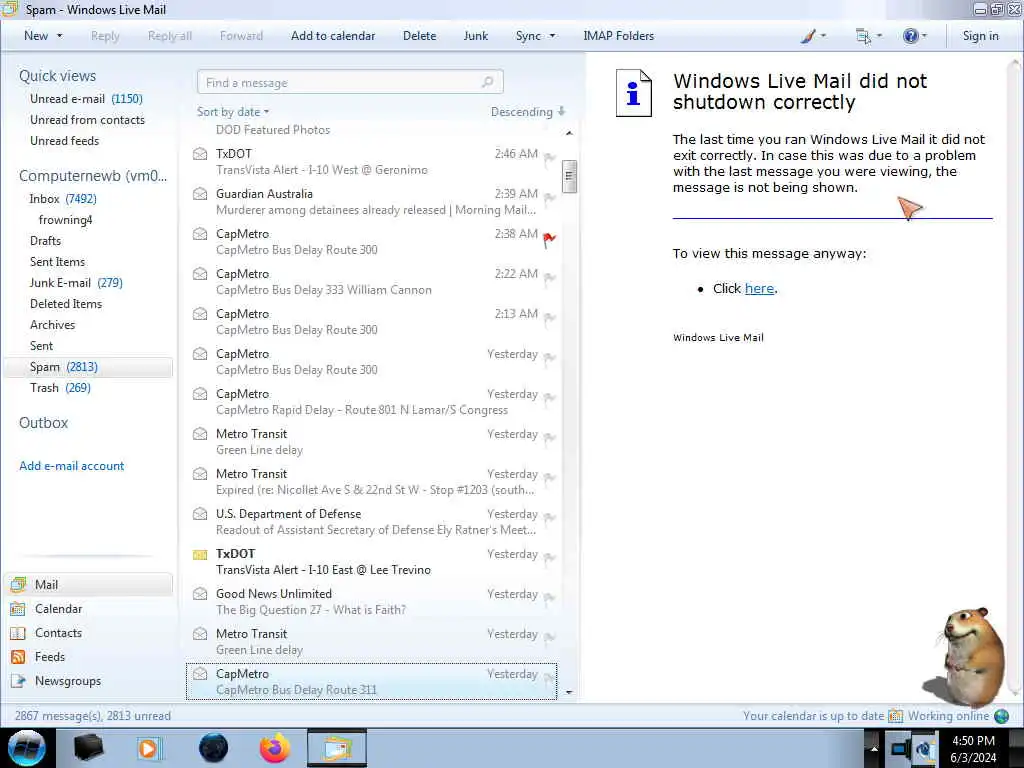
Task: Click envelope icon of U.S. Department of Defense
Action: [x=200, y=514]
